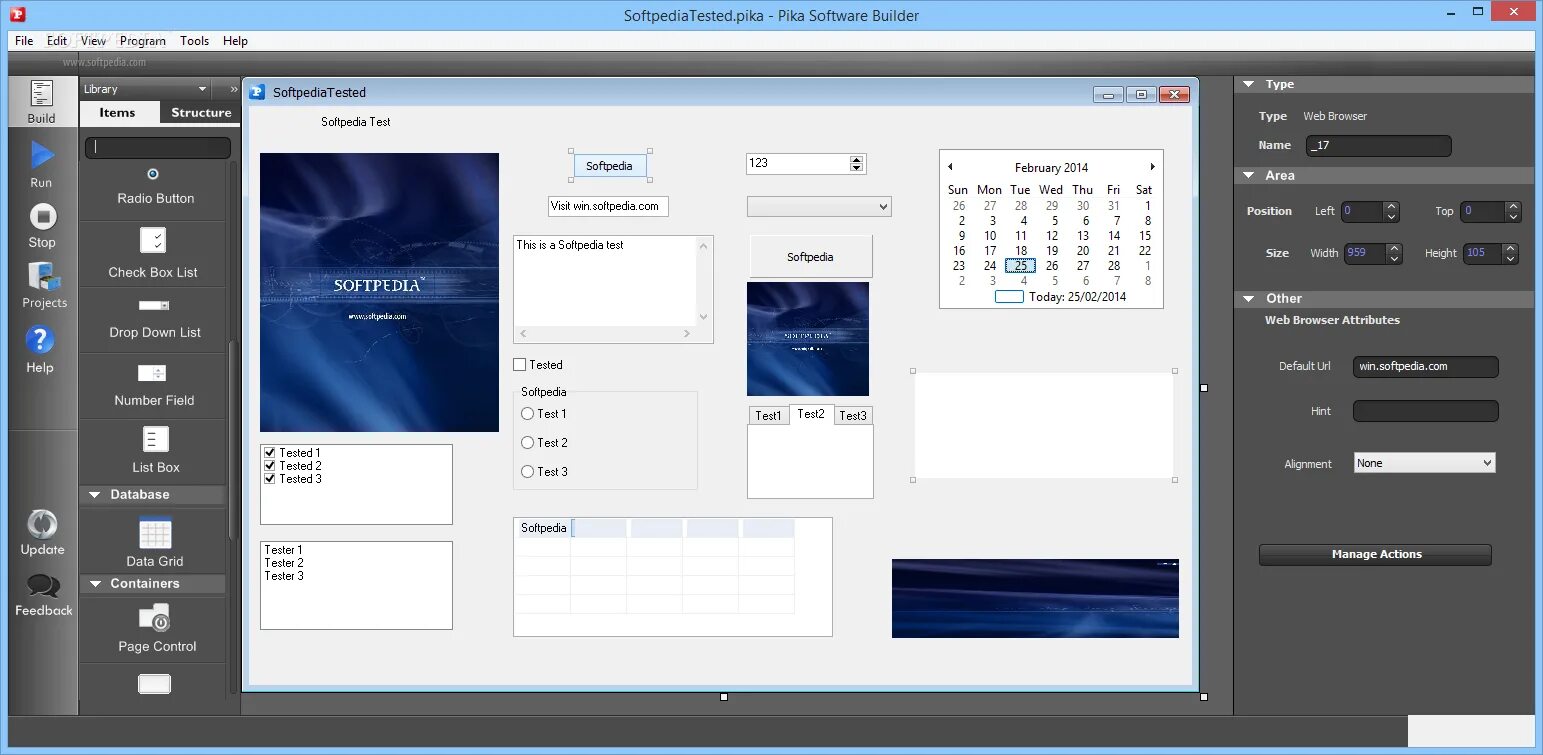Open the Feedback speech bubble icon
1543x755 pixels.
click(43, 586)
